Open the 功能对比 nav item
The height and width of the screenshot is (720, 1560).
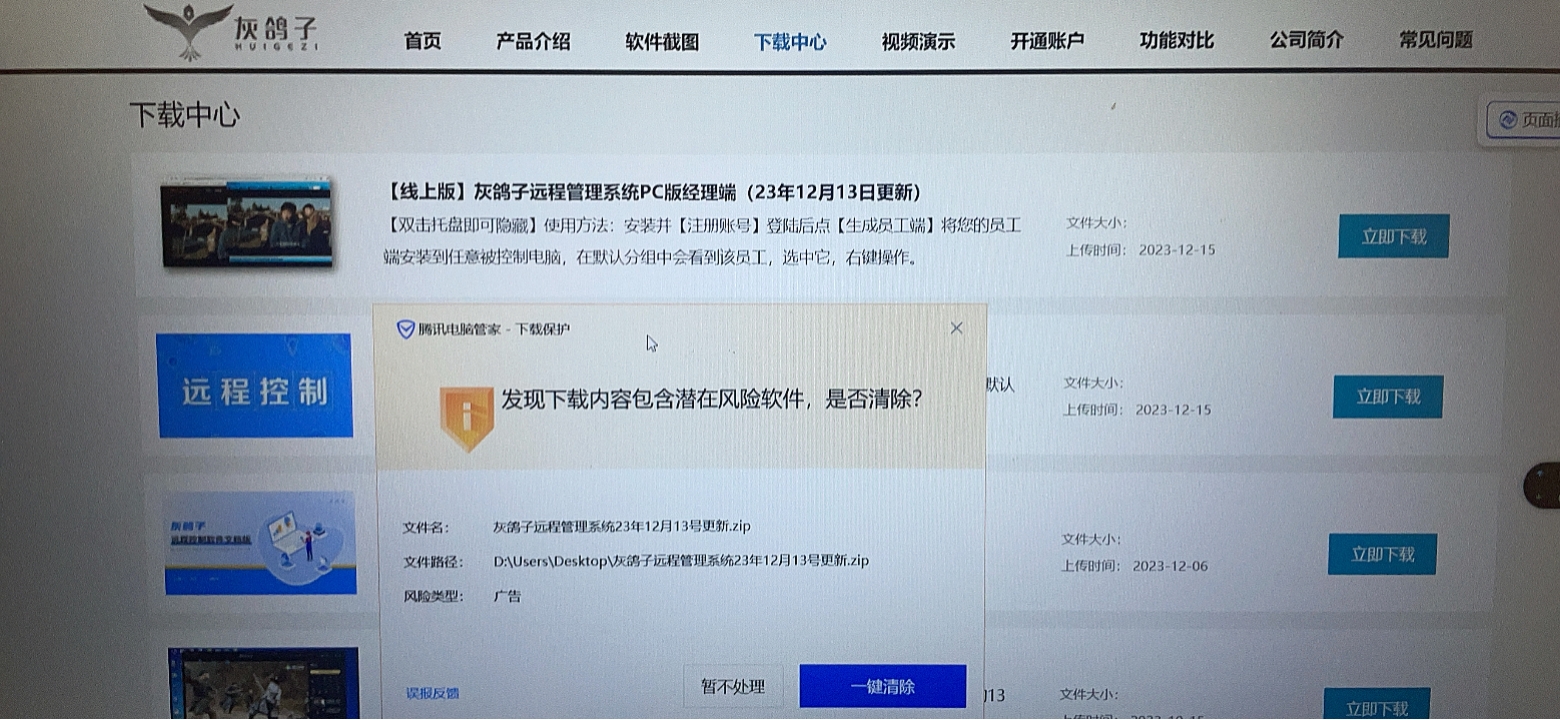1176,41
